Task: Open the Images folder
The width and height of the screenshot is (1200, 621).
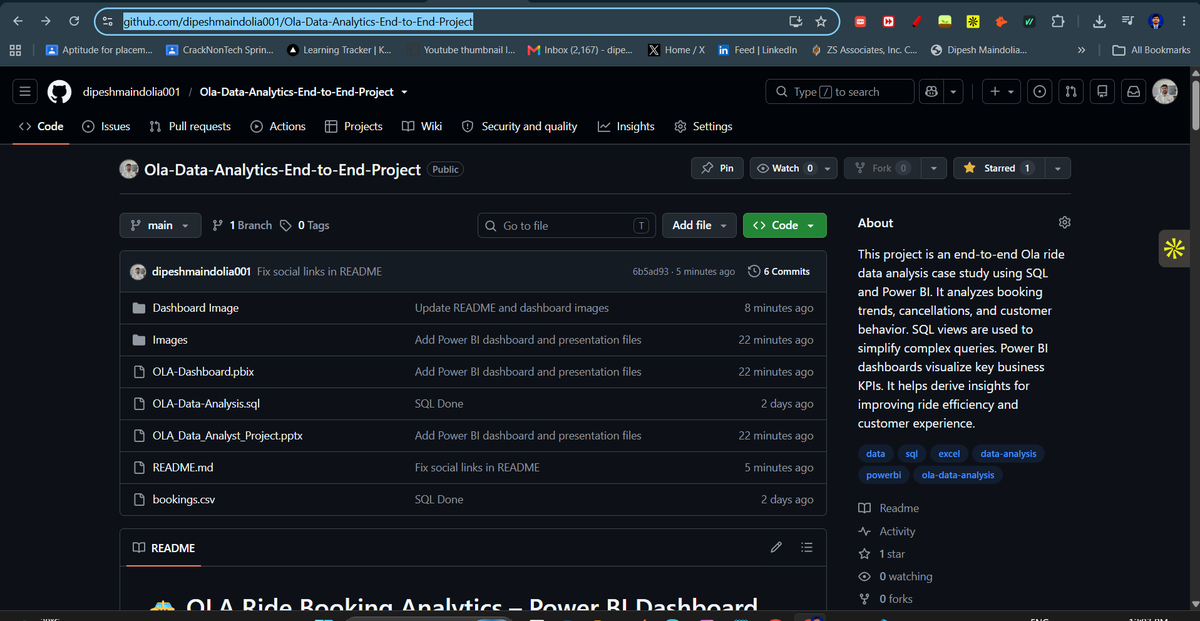Action: point(170,340)
